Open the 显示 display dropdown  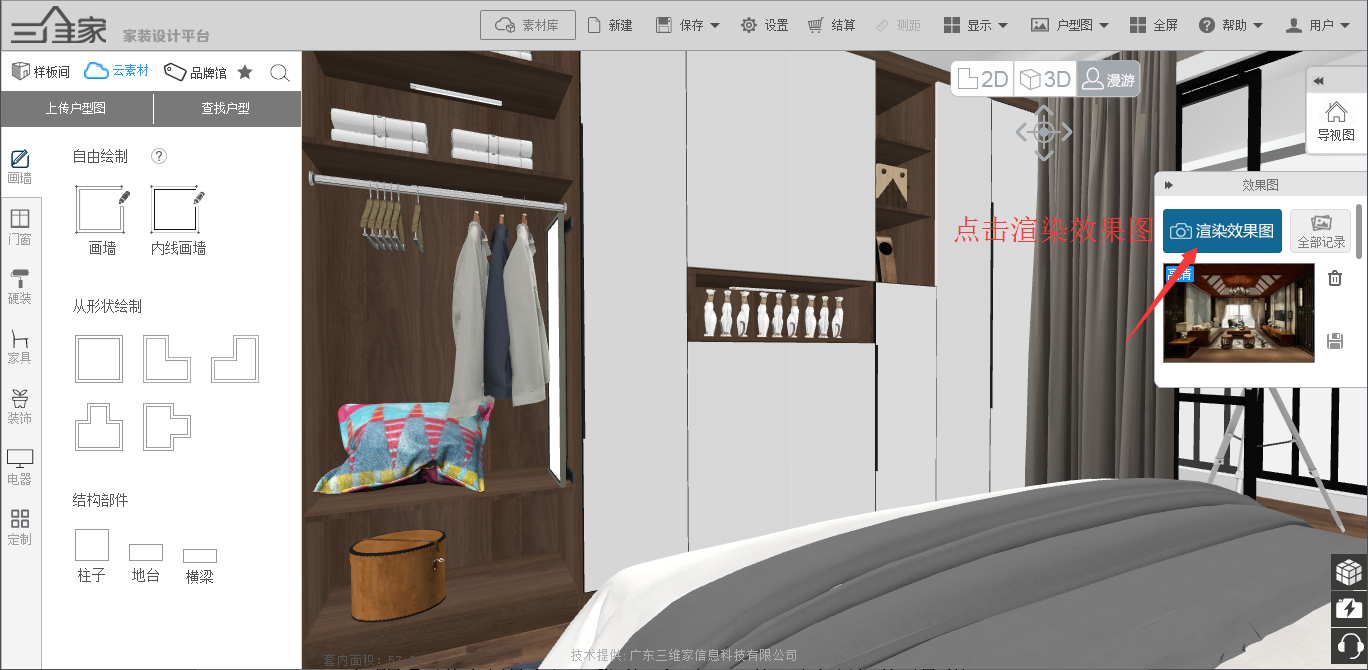975,25
